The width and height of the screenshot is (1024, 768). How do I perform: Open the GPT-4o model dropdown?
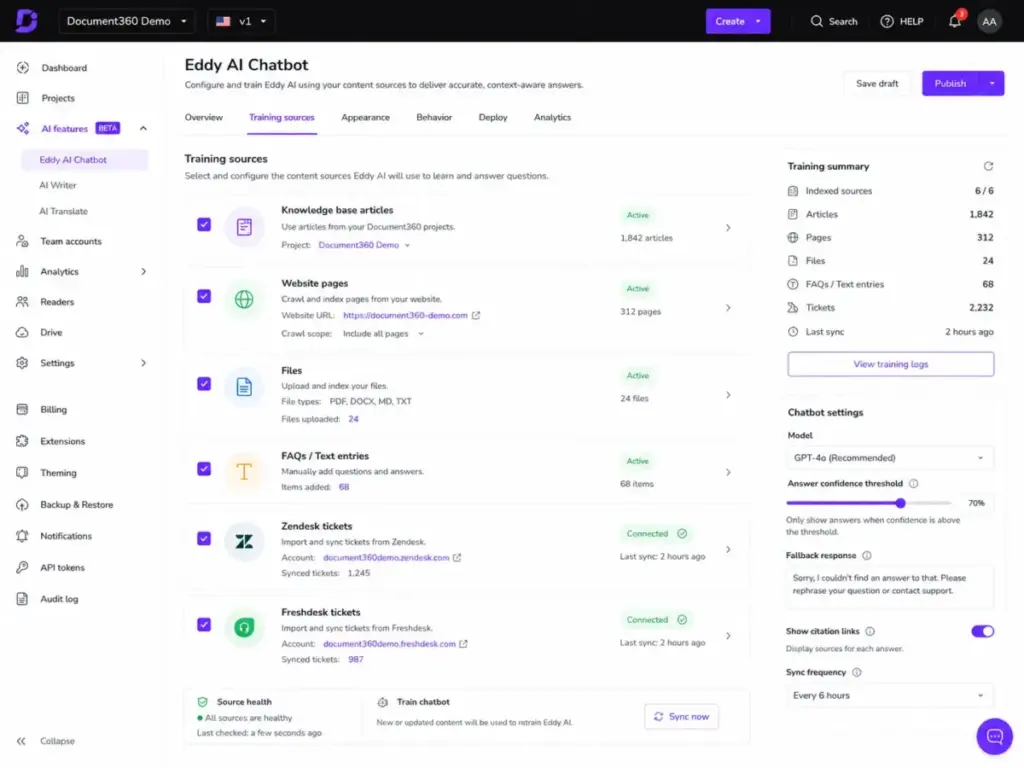pos(890,458)
